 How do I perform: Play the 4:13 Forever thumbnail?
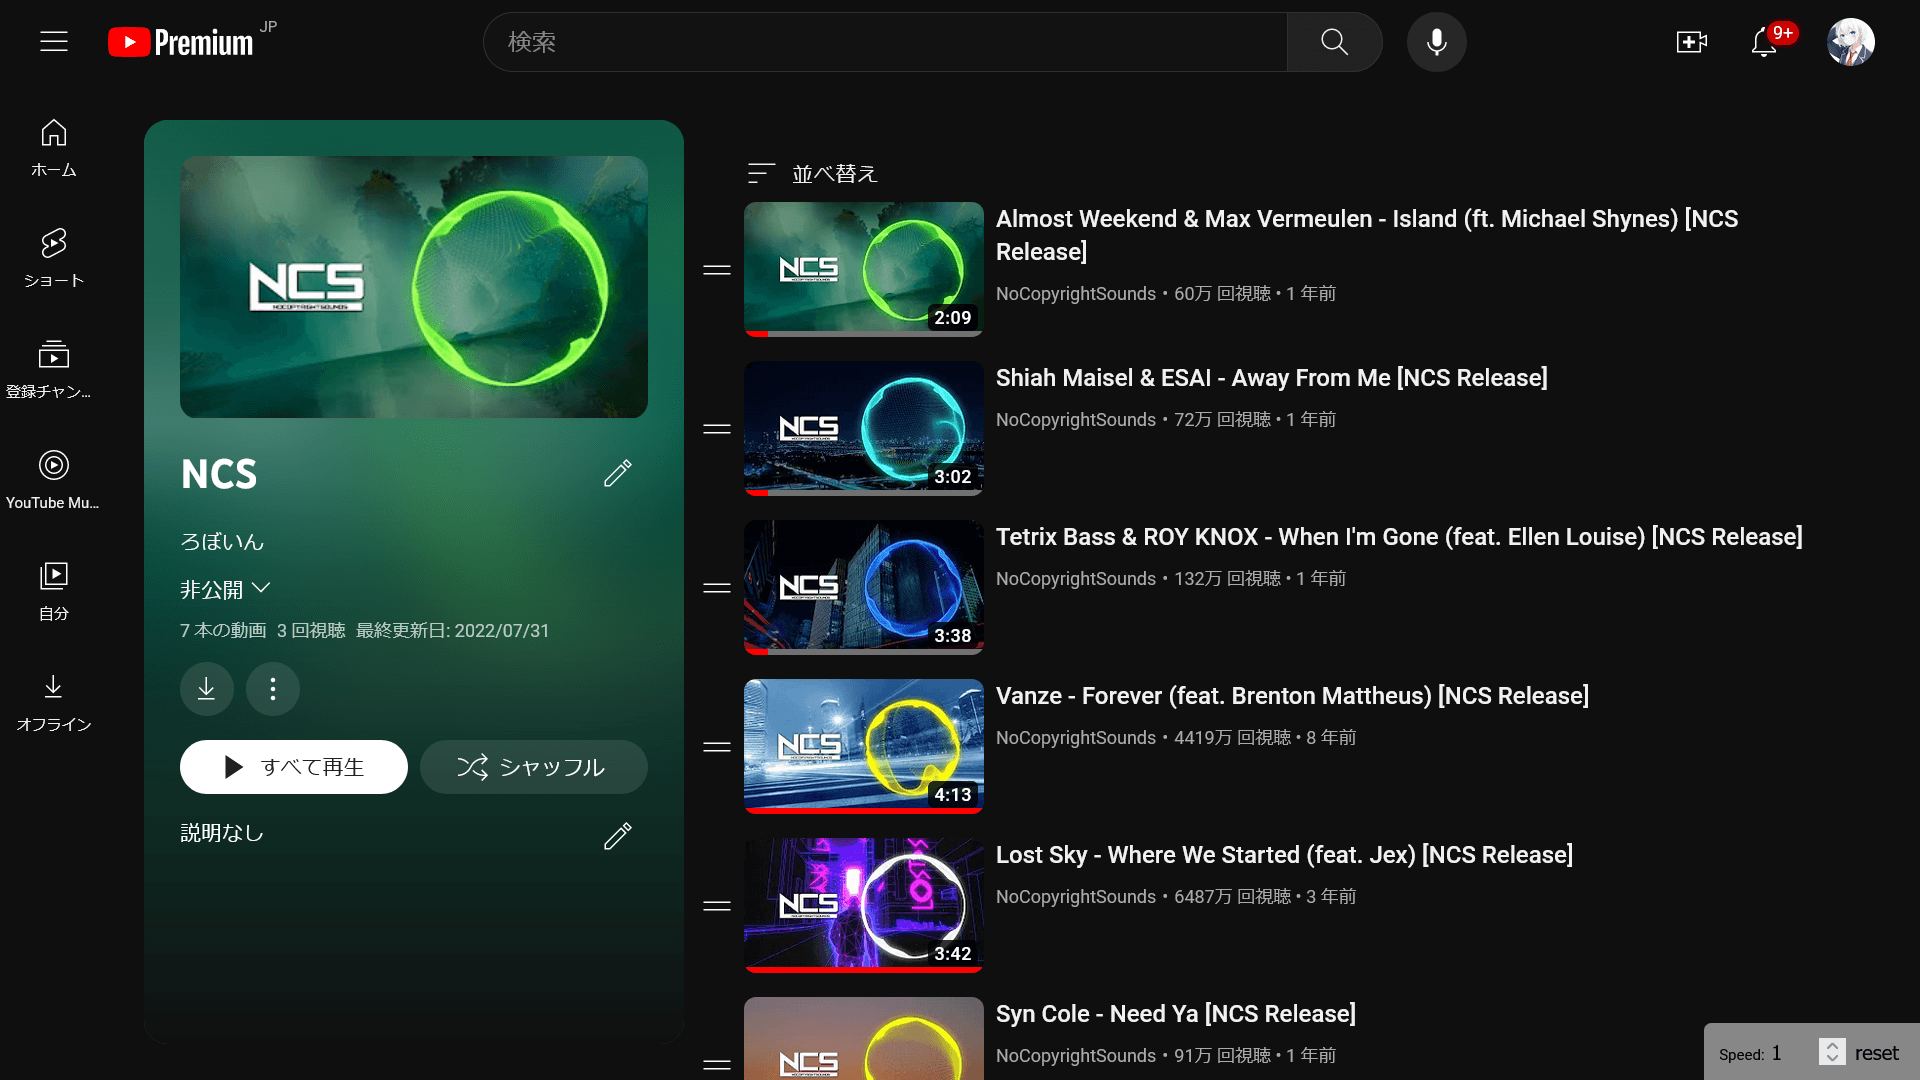pos(864,746)
